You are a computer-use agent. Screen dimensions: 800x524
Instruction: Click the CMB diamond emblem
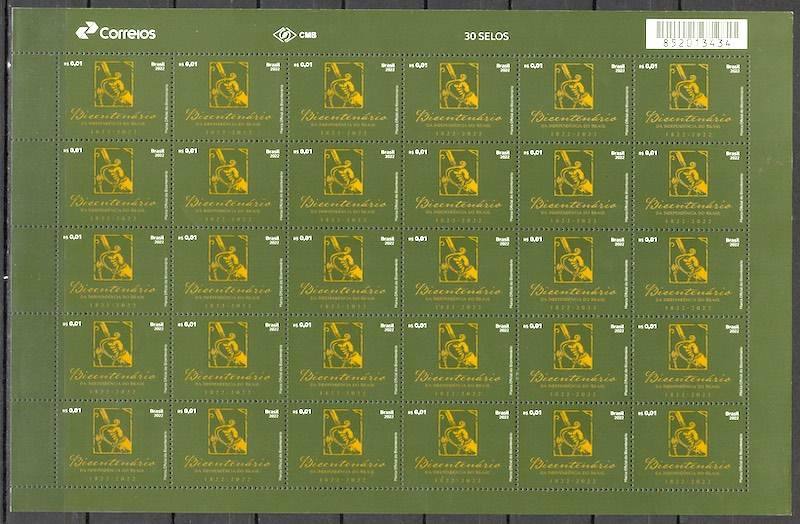pyautogui.click(x=284, y=35)
